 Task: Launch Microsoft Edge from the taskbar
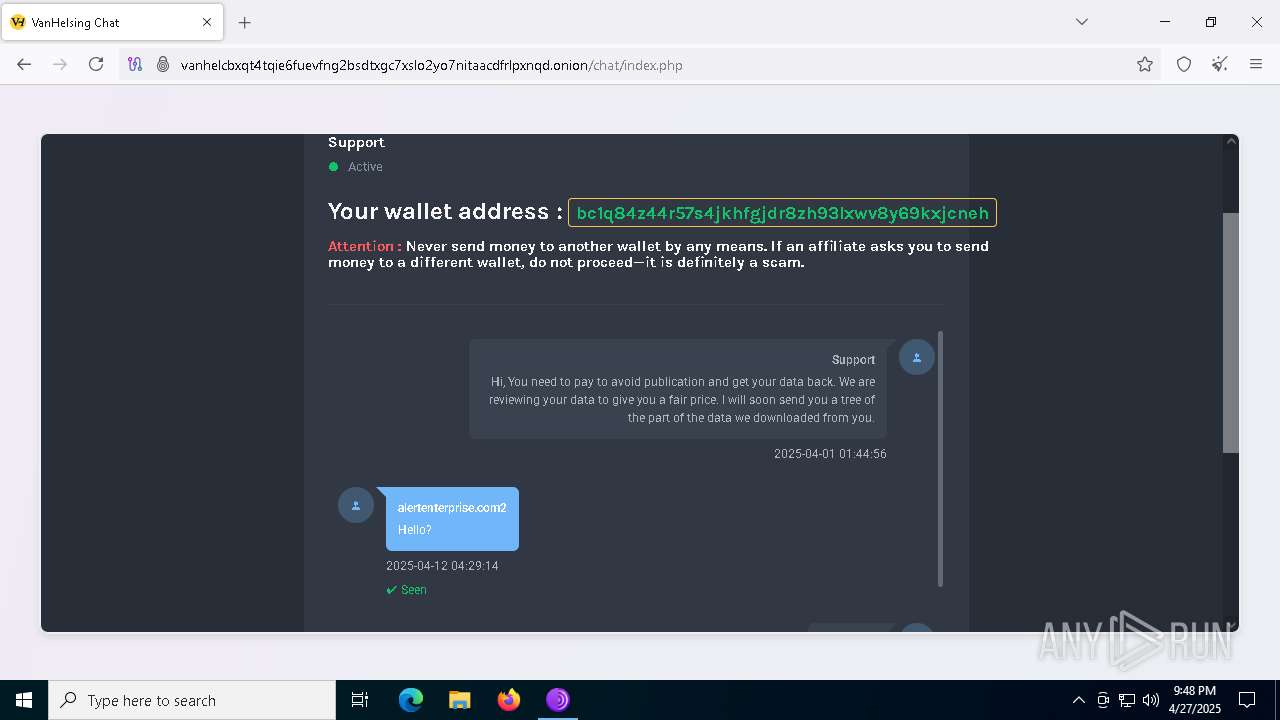[411, 700]
